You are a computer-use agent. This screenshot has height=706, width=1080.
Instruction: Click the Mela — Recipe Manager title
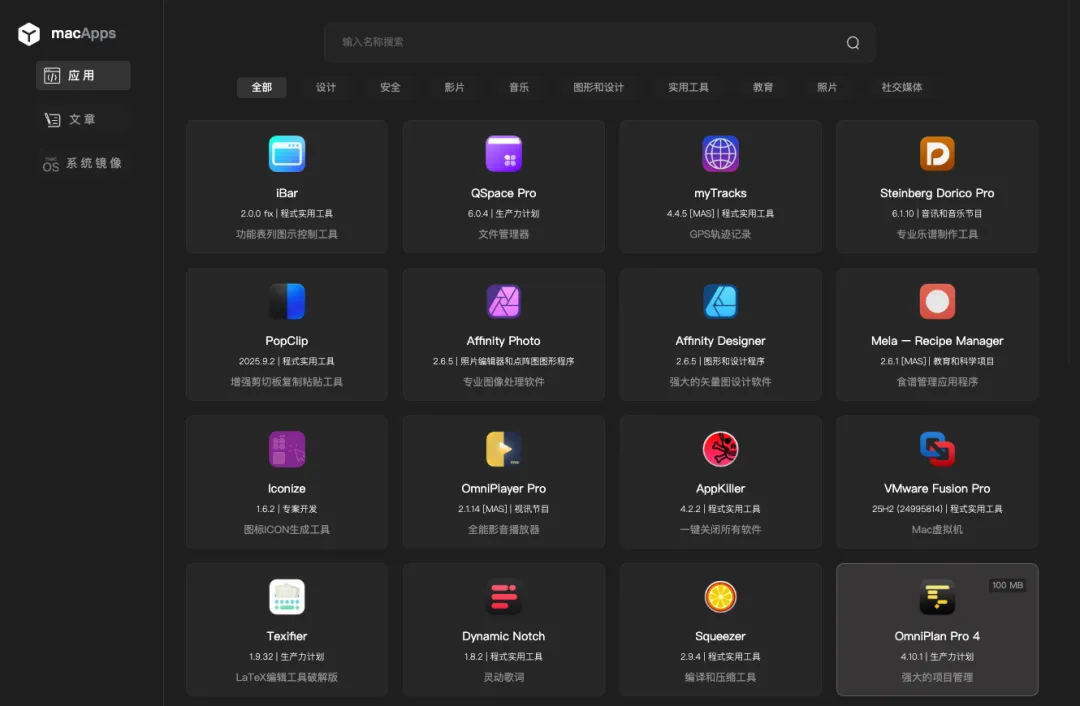pyautogui.click(x=937, y=341)
